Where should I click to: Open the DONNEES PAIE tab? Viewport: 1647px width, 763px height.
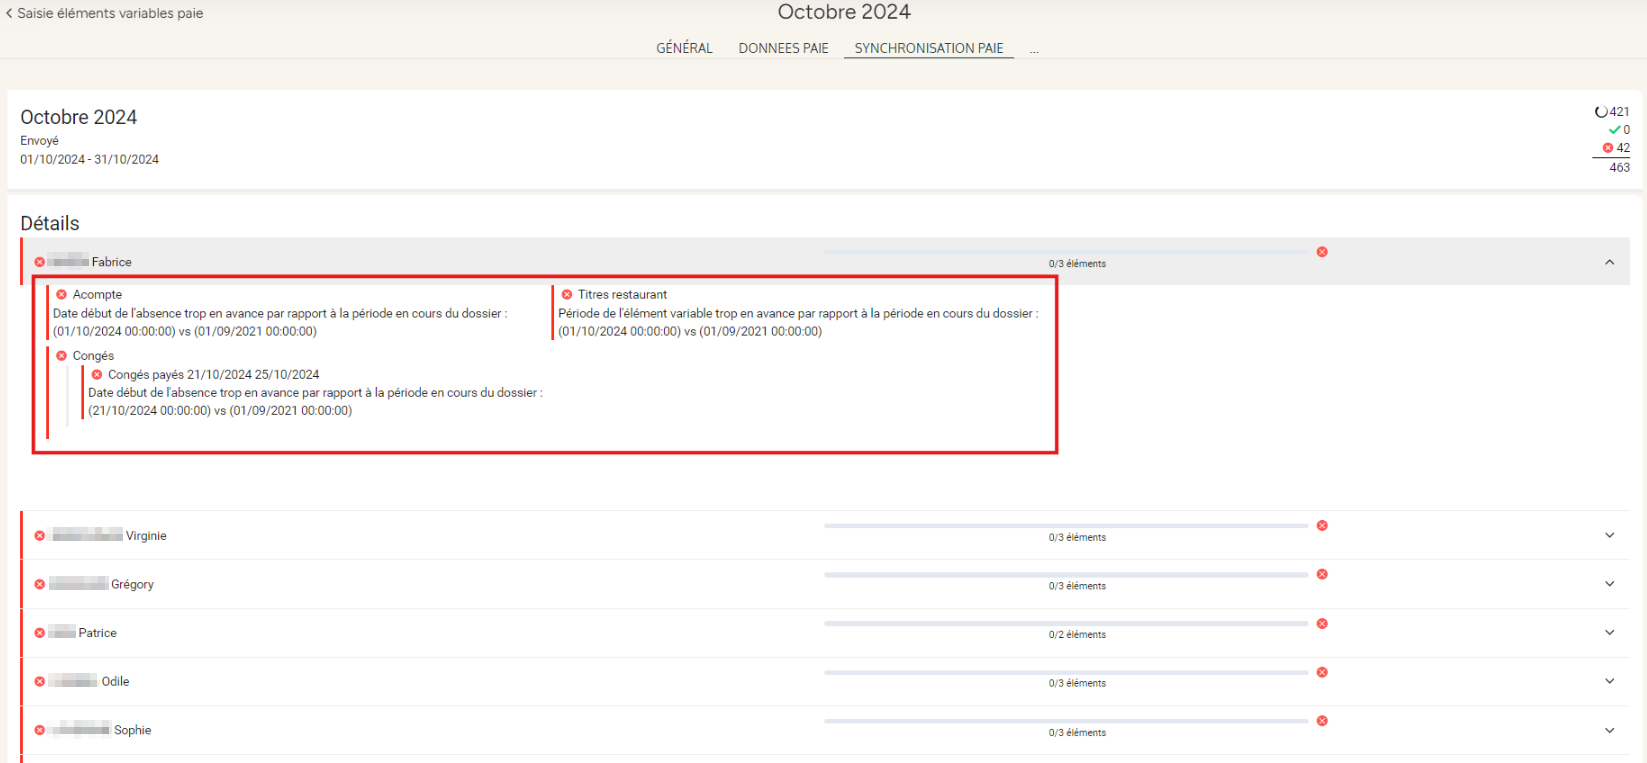[783, 48]
